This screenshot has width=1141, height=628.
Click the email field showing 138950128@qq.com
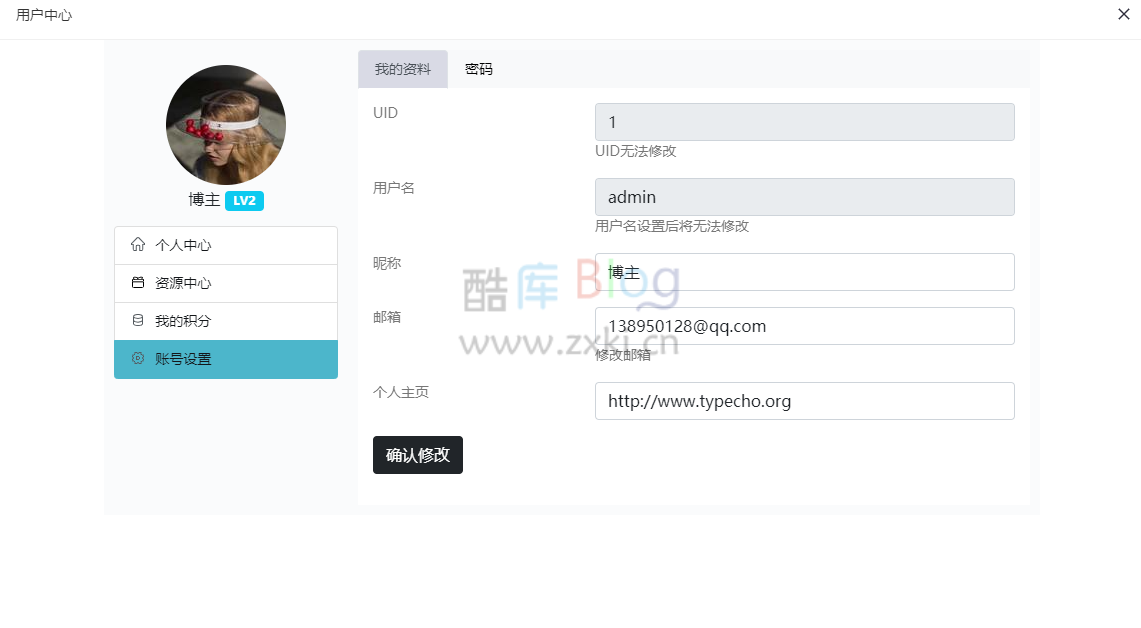805,326
